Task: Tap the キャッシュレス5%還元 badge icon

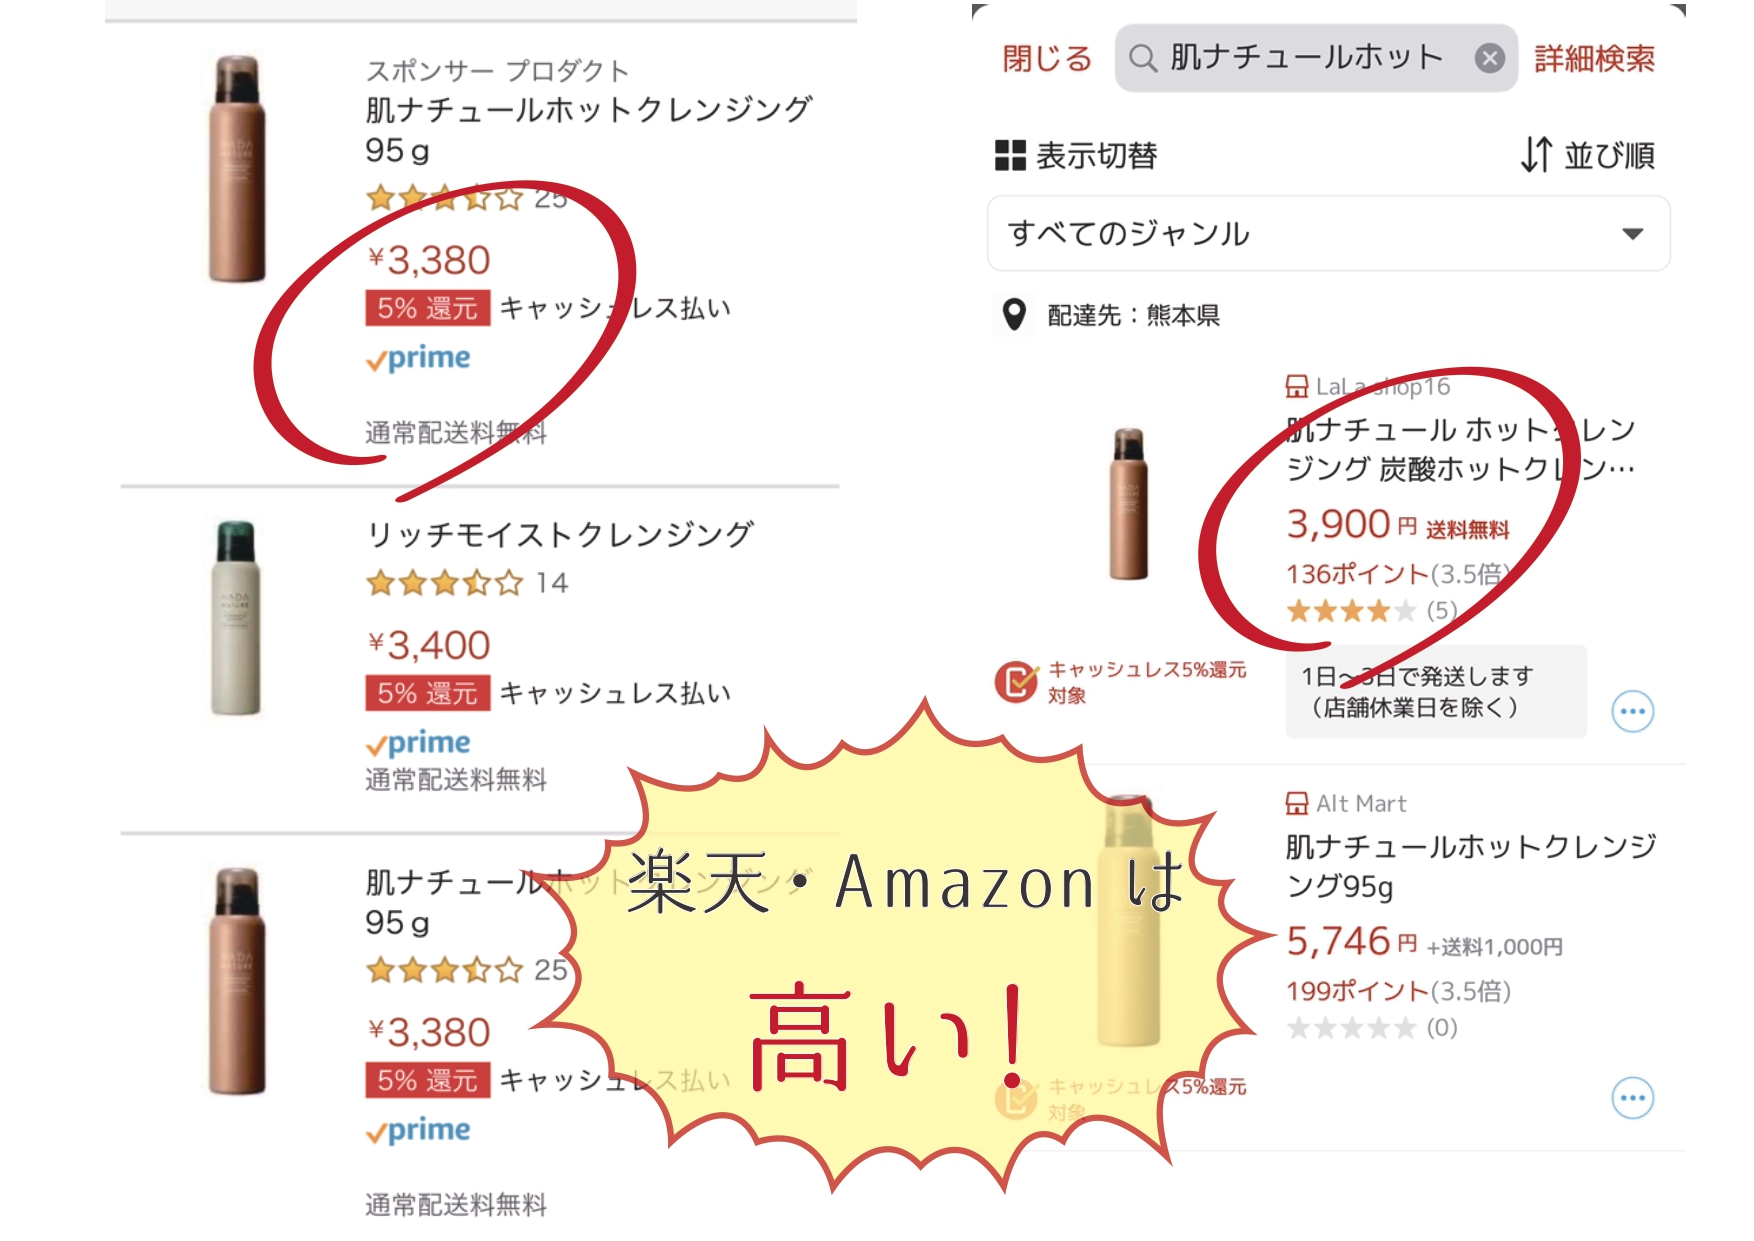Action: point(1016,682)
